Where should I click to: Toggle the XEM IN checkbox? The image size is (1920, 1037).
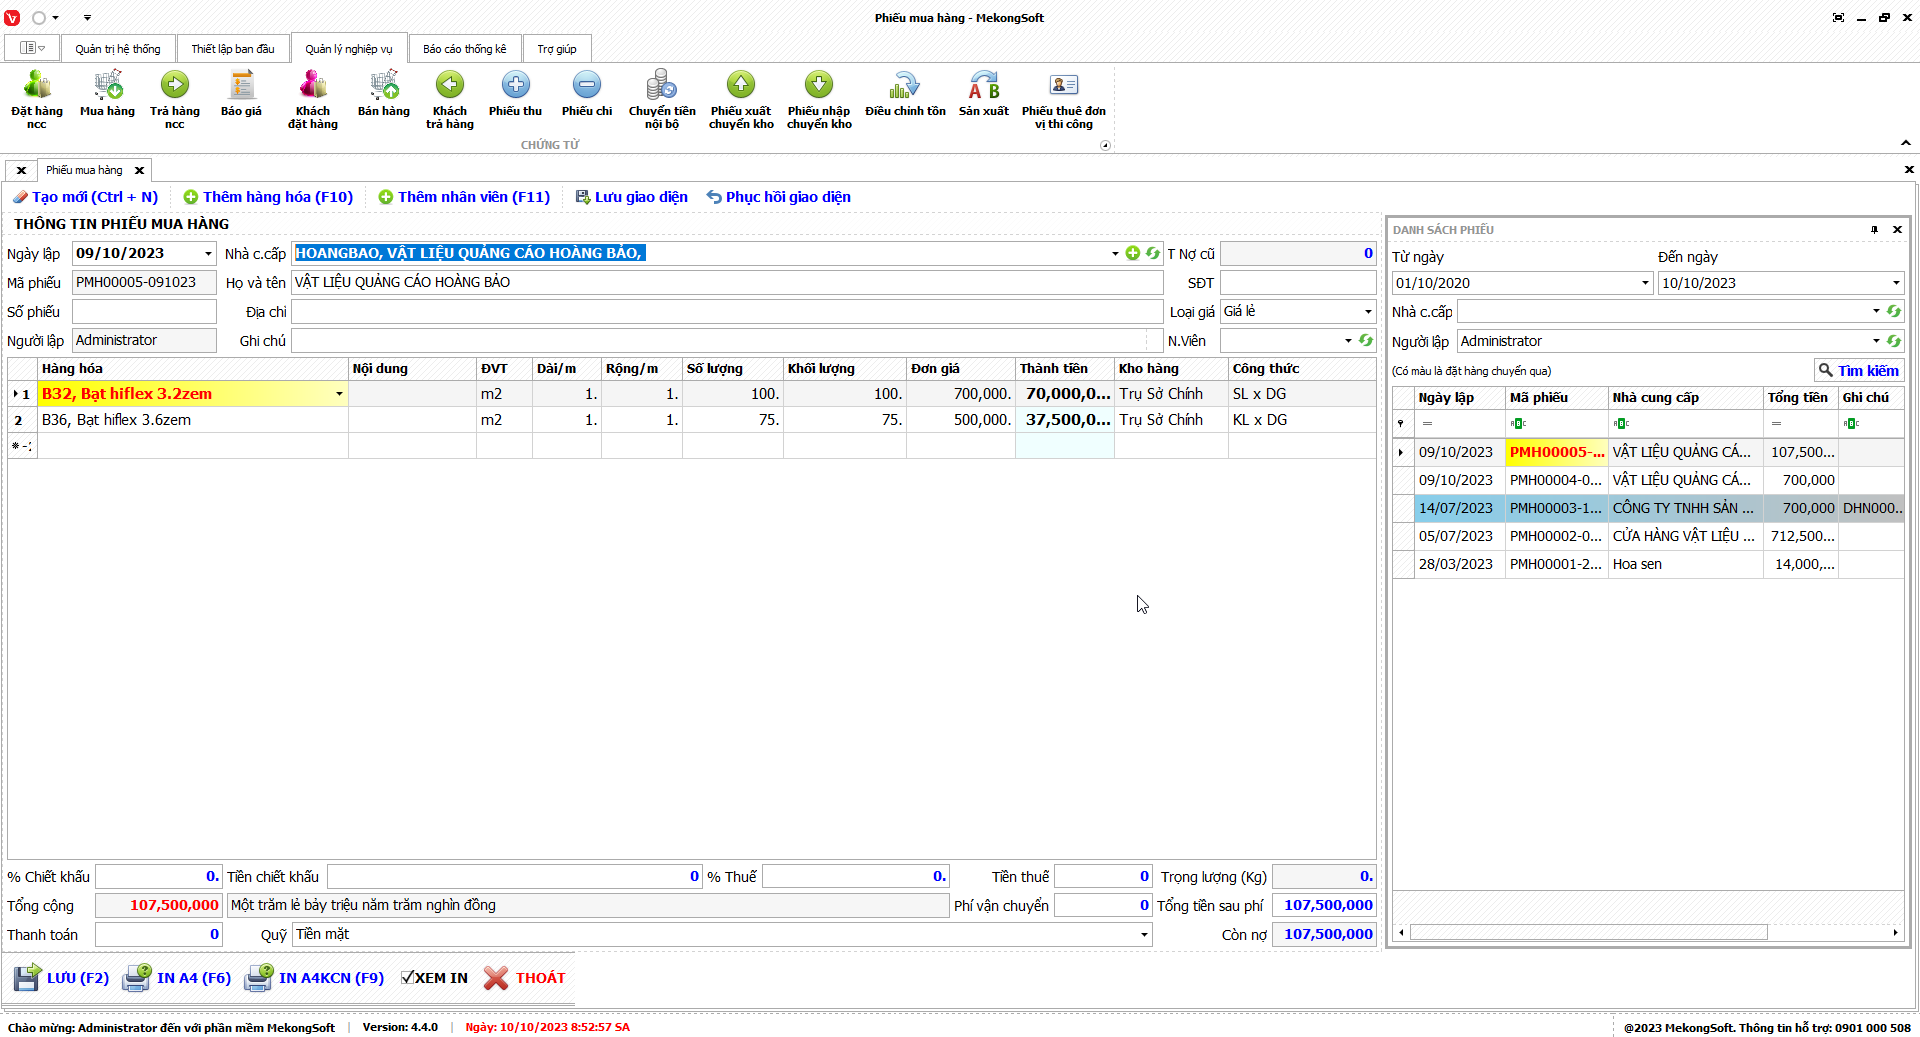coord(408,978)
